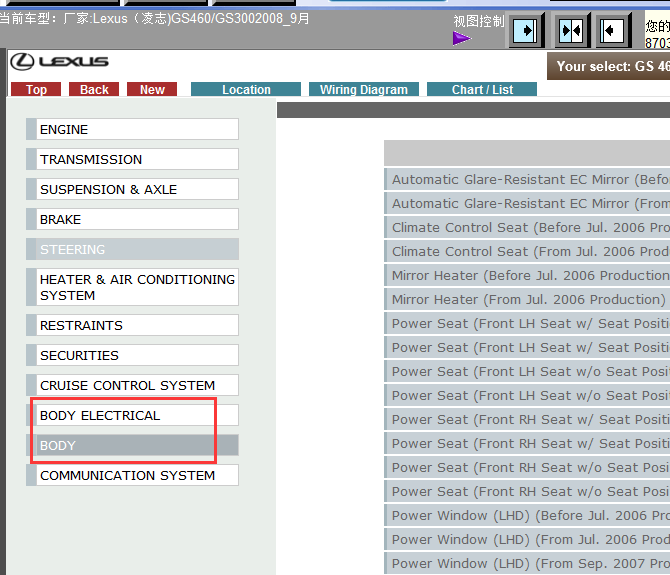Select the SECURITIES category
This screenshot has width=670, height=575.
(x=132, y=355)
